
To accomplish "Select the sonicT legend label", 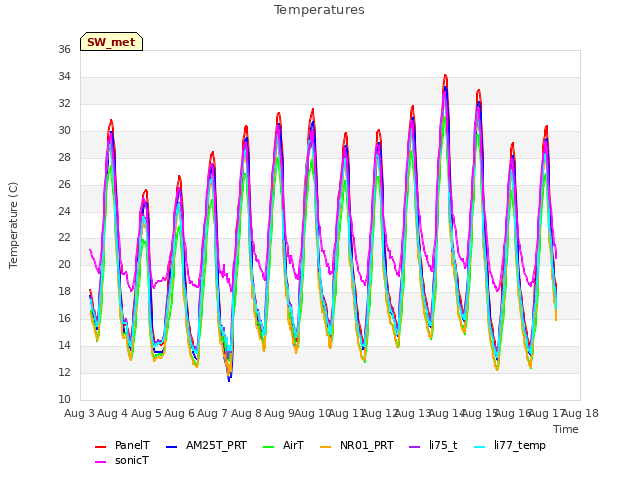I will [x=131, y=460].
